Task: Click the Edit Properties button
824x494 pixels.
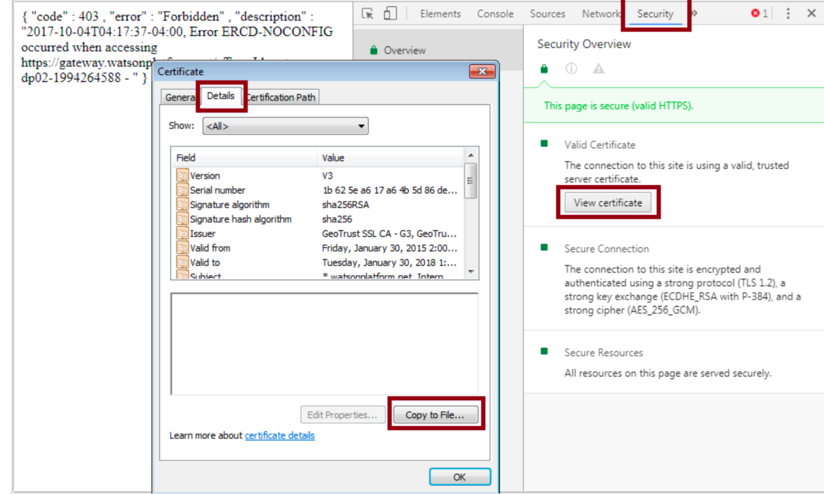Action: 342,415
